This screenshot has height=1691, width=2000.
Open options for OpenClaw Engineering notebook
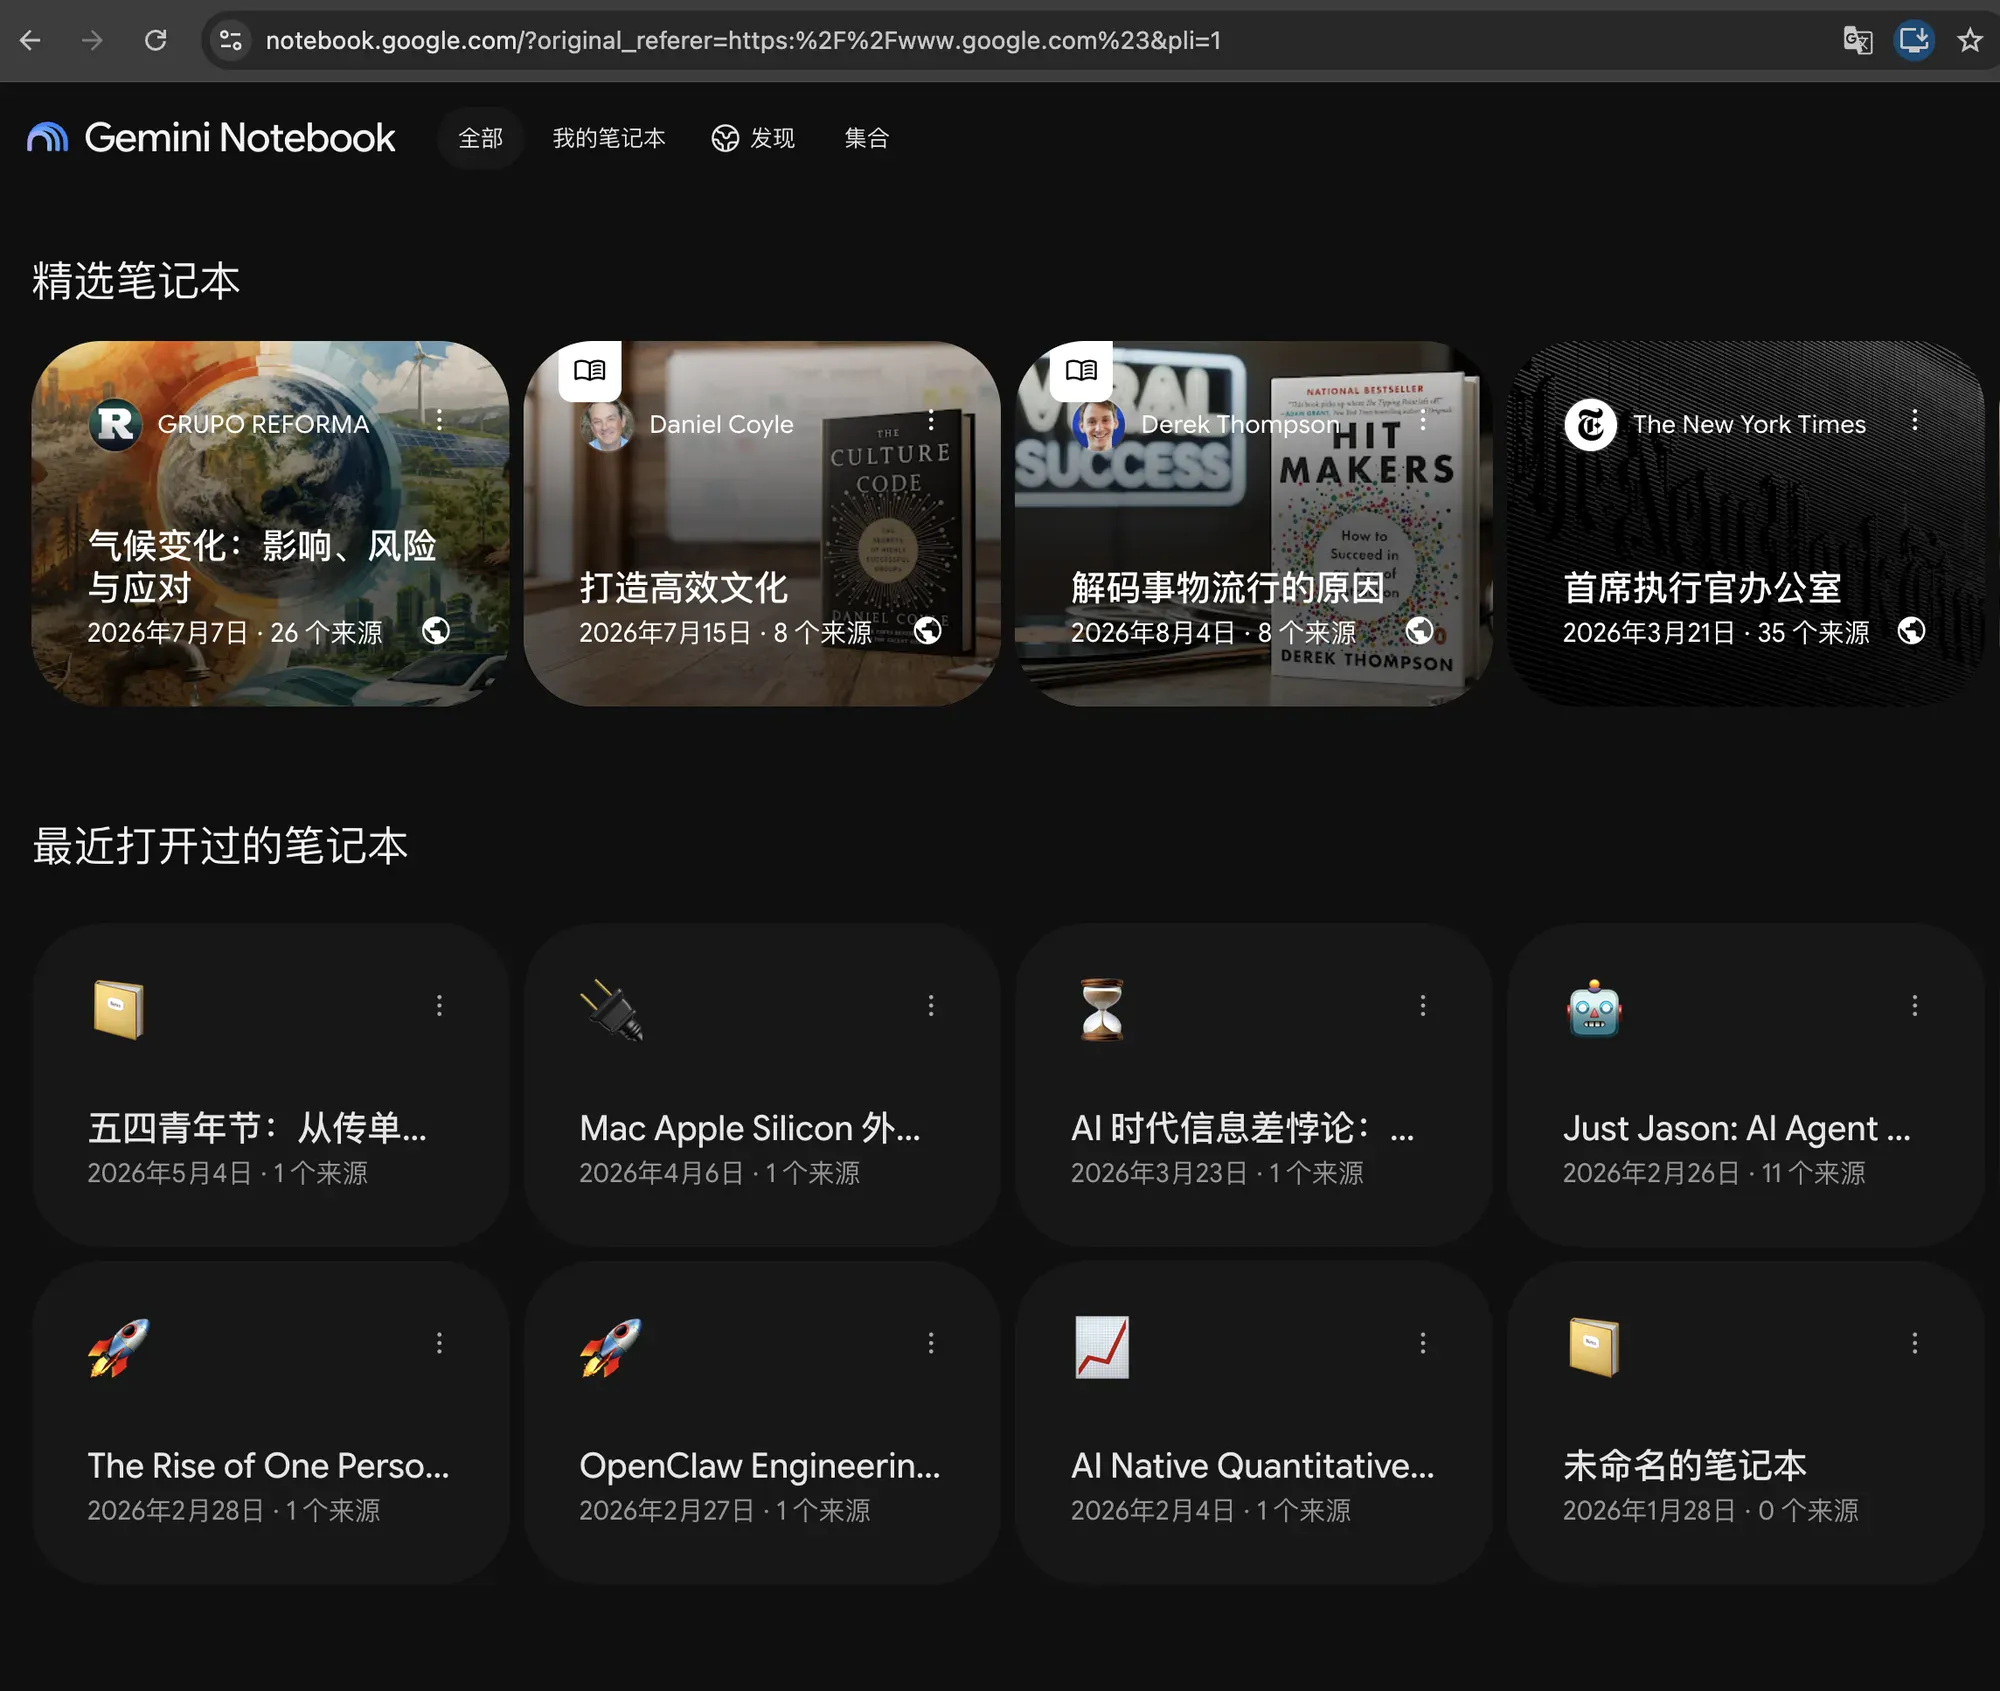(931, 1344)
